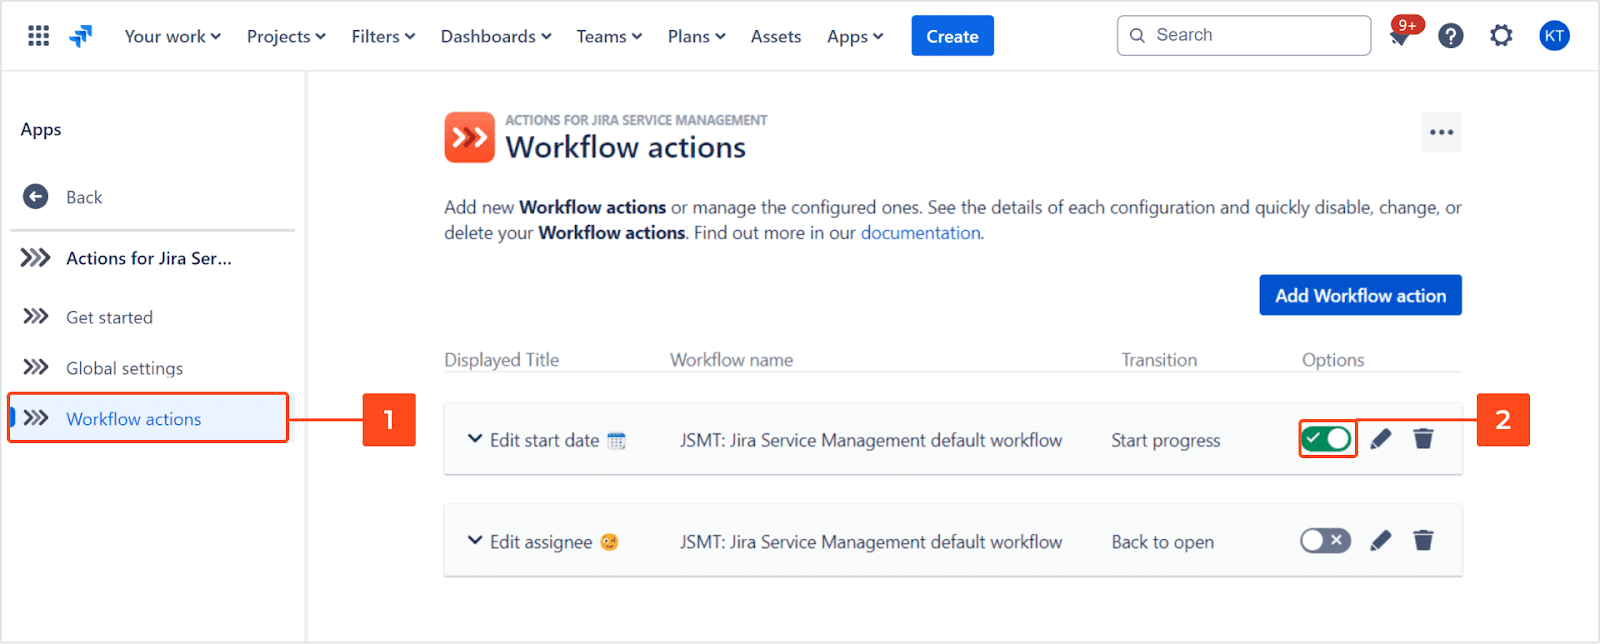Viewport: 1600px width, 644px height.
Task: Open the documentation link
Action: [x=920, y=233]
